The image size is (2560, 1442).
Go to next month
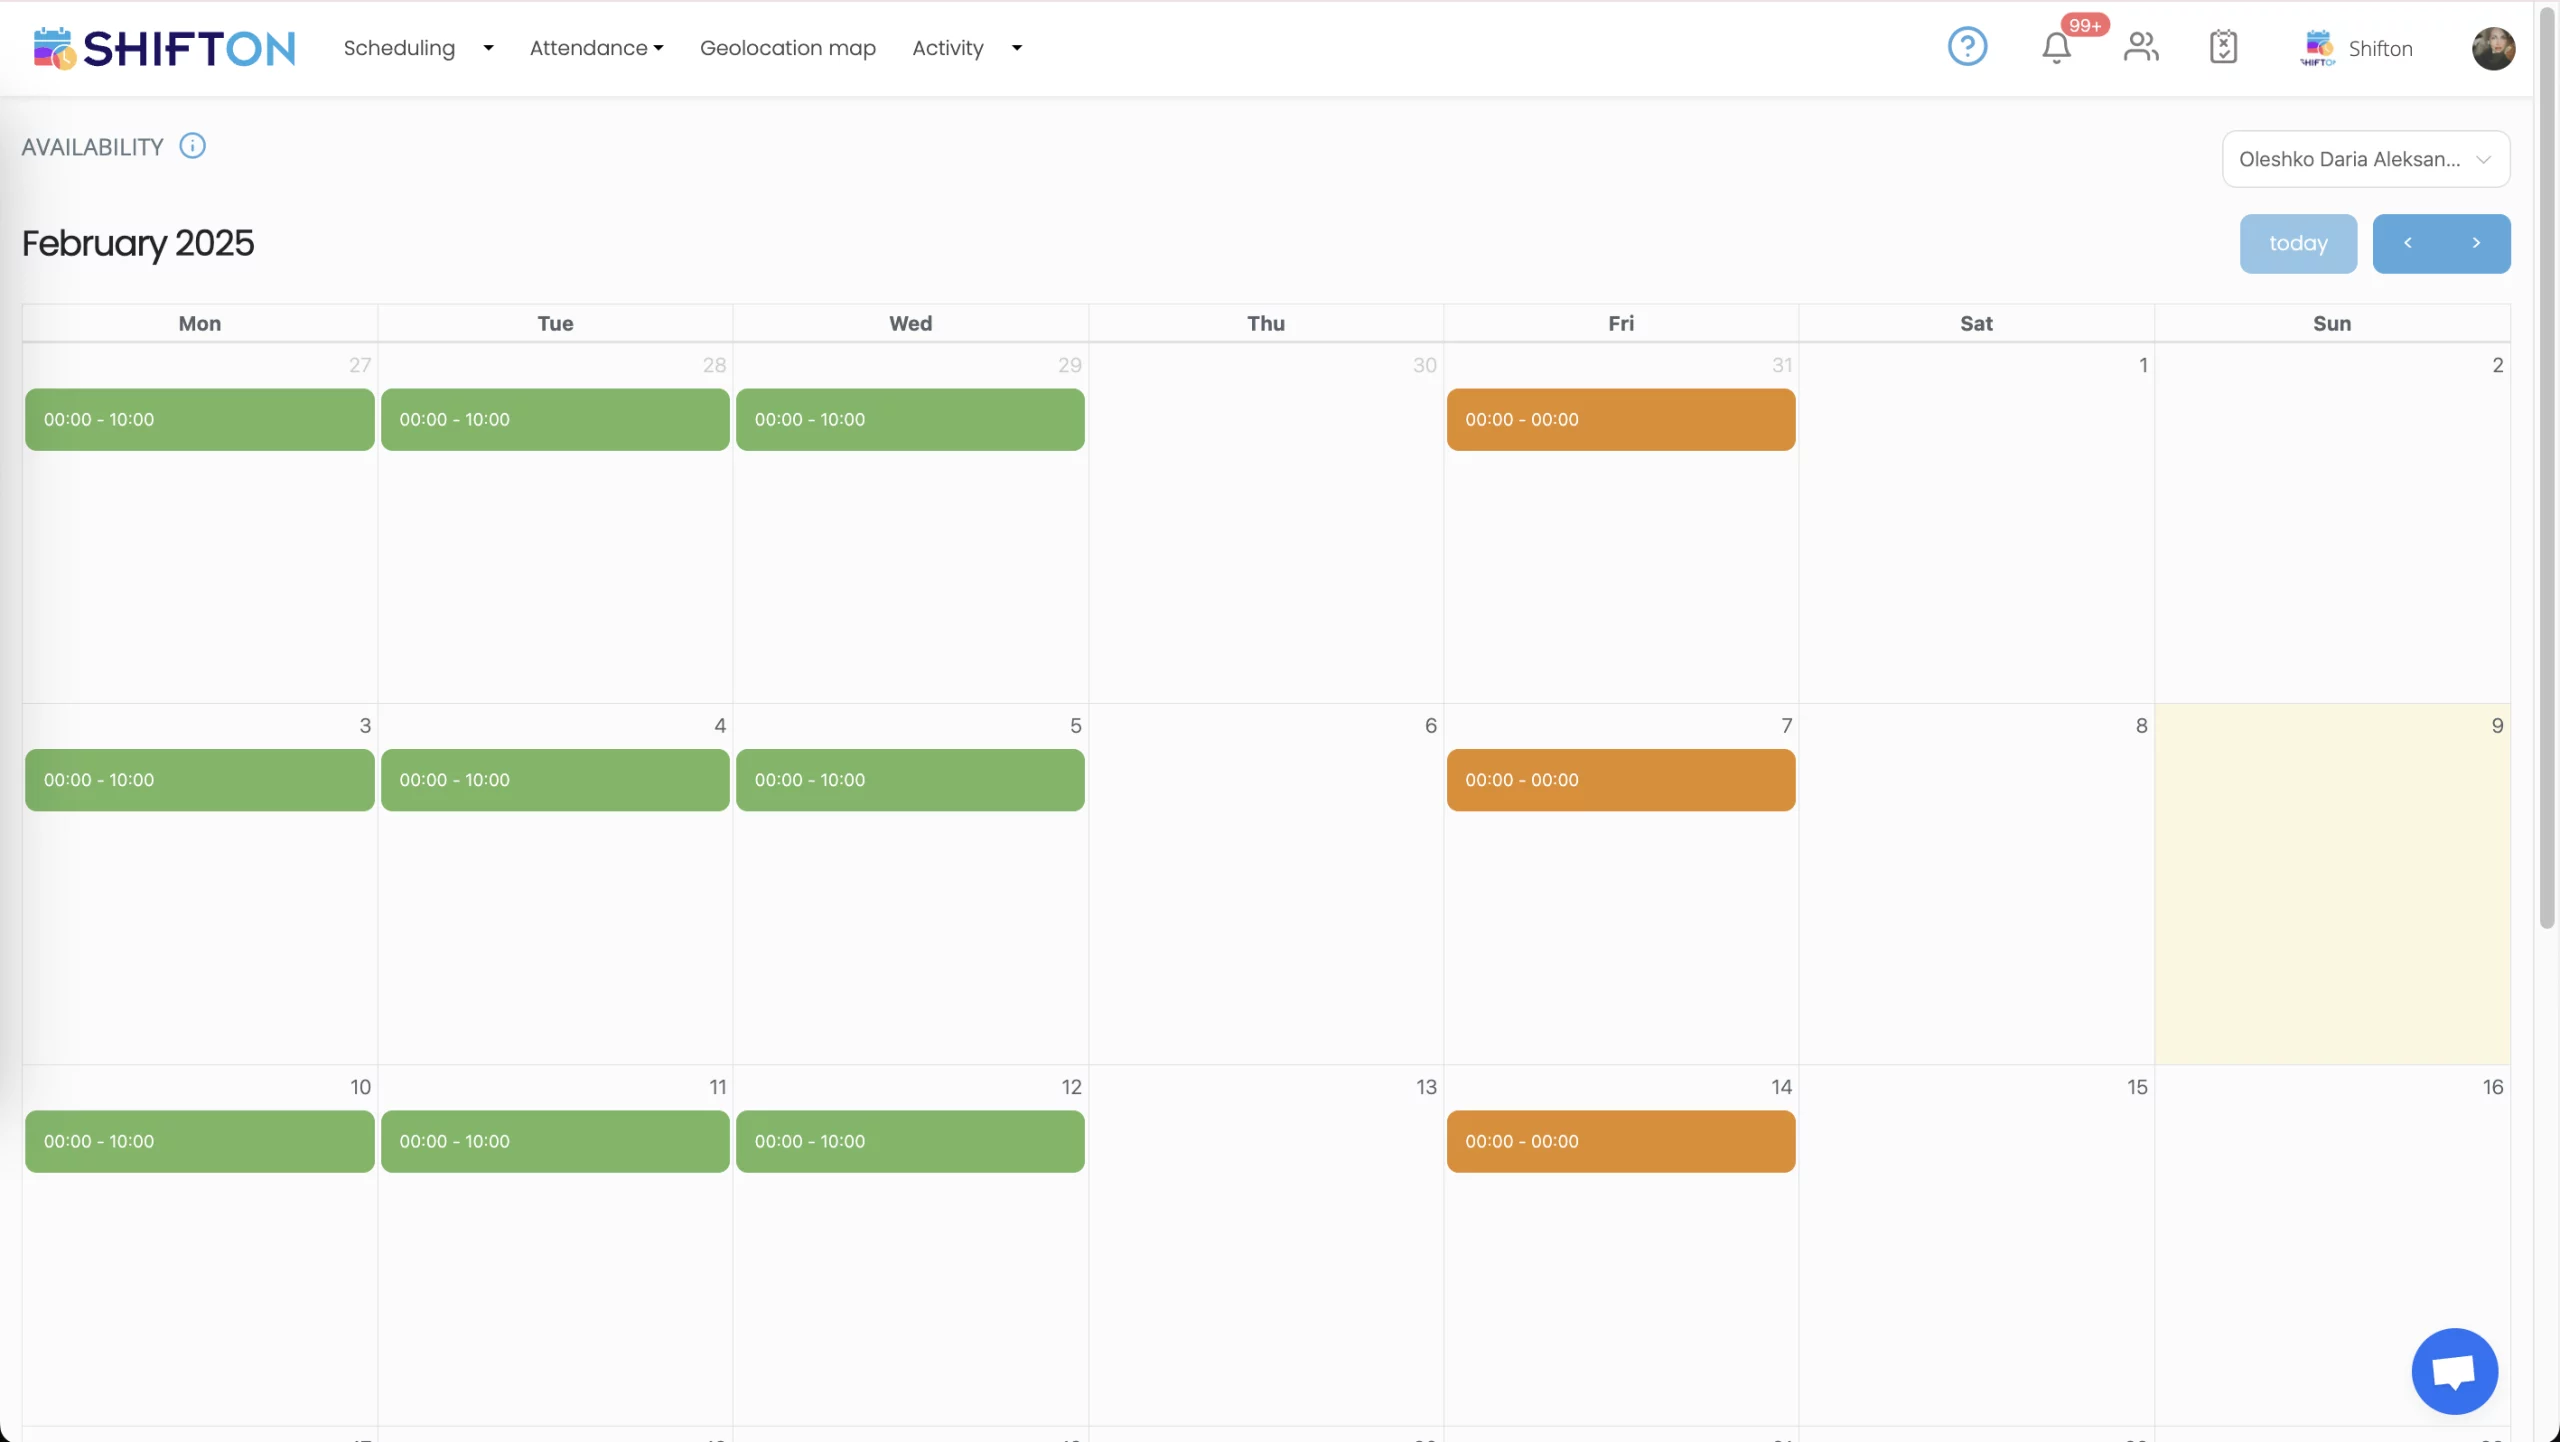2476,243
